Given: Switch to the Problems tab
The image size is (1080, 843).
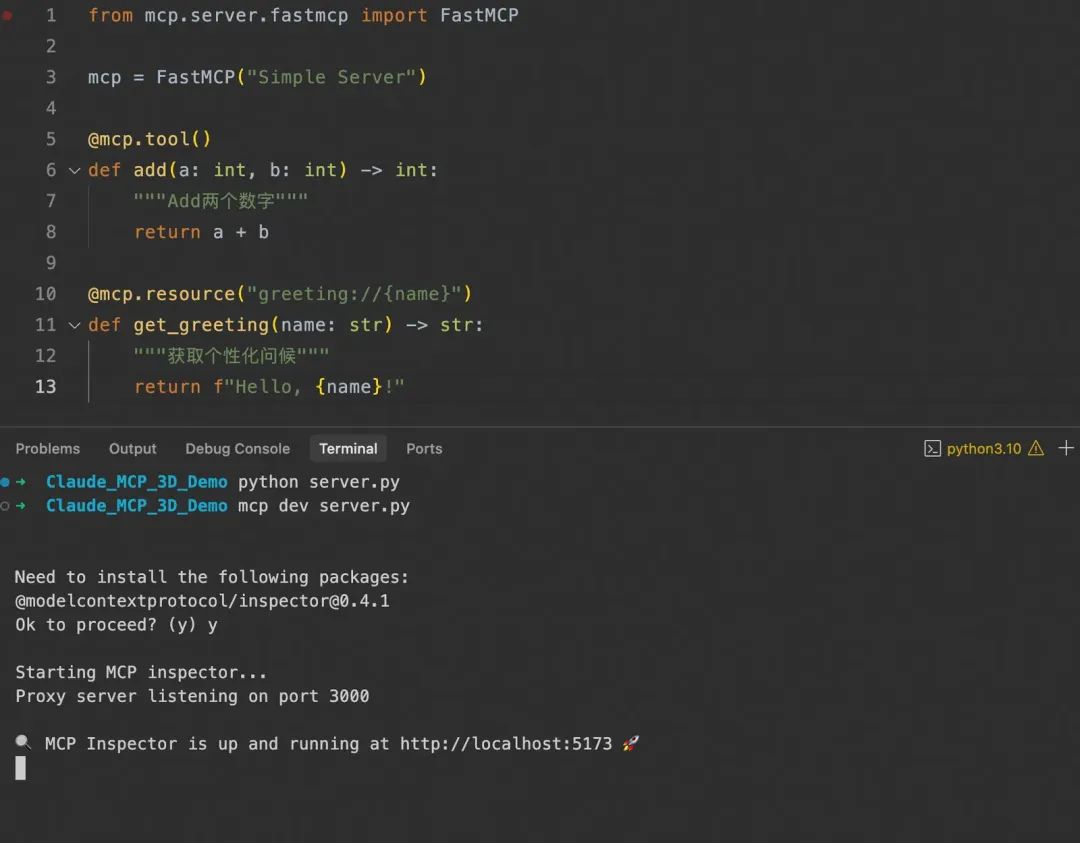Looking at the screenshot, I should (47, 449).
